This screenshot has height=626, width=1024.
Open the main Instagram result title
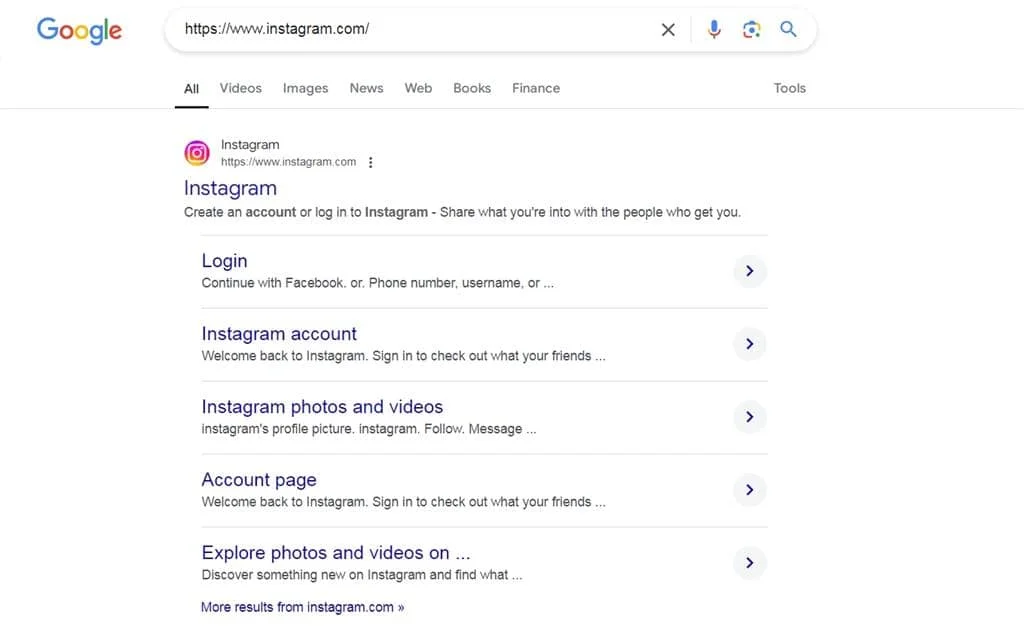tap(230, 188)
